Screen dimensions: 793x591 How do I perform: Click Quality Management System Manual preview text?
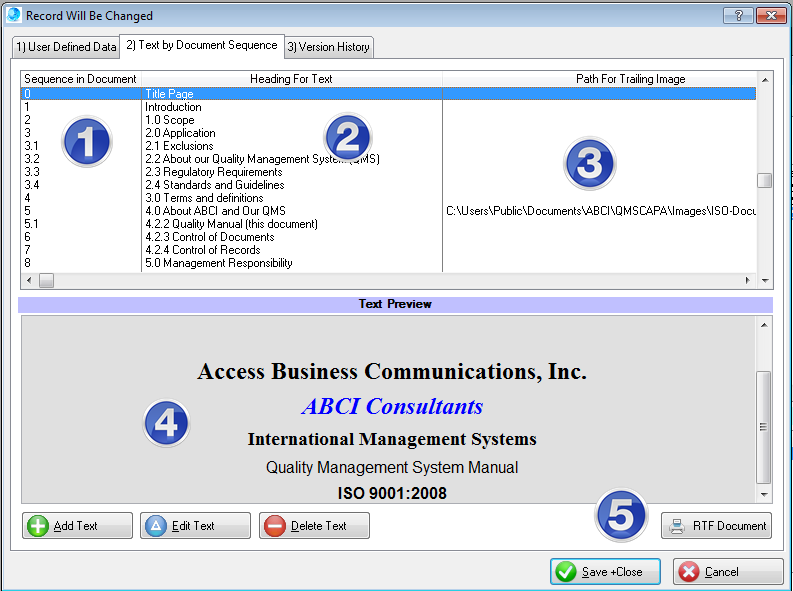coord(392,467)
